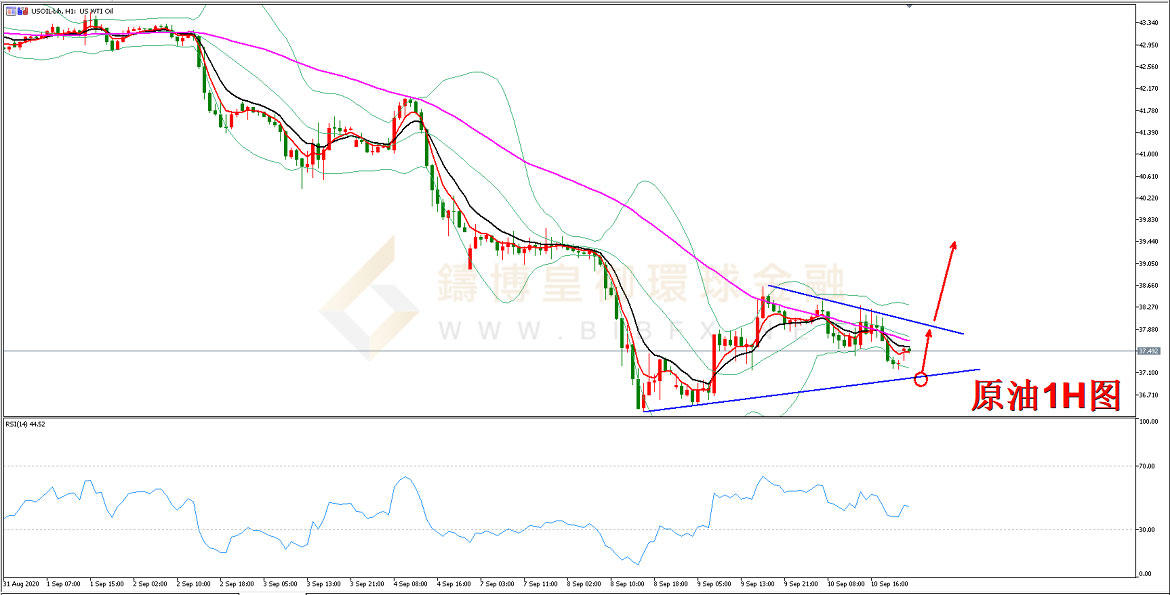Click the RSI(14) indicator label
1170x595 pixels.
(24, 424)
